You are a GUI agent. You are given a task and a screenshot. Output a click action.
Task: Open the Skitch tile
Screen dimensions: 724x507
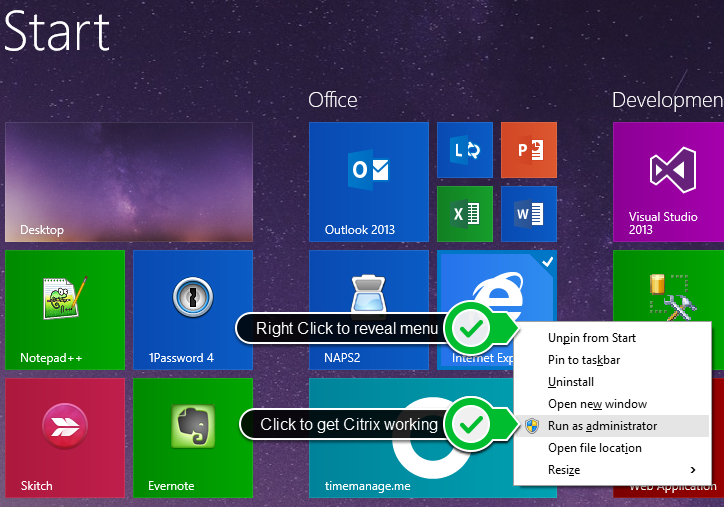coord(65,437)
